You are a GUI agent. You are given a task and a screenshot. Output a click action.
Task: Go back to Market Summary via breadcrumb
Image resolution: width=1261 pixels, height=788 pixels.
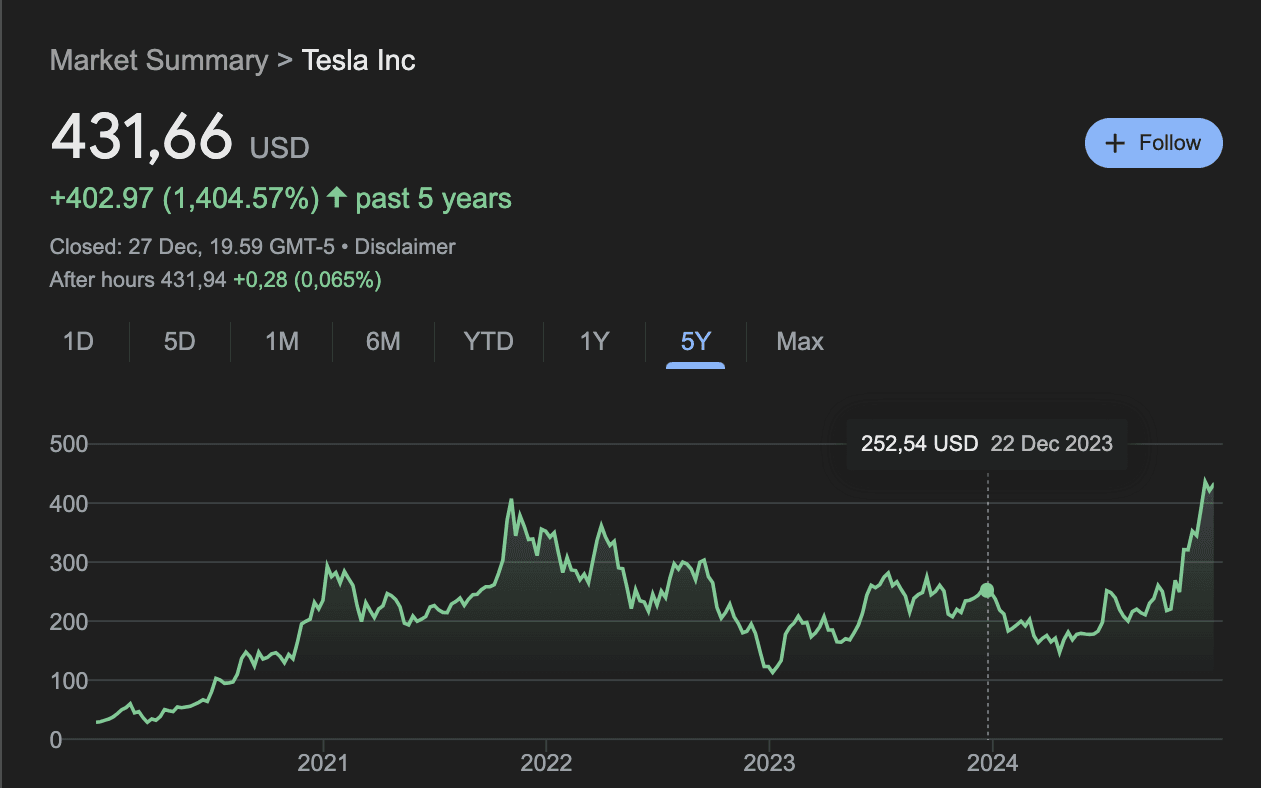click(x=158, y=60)
